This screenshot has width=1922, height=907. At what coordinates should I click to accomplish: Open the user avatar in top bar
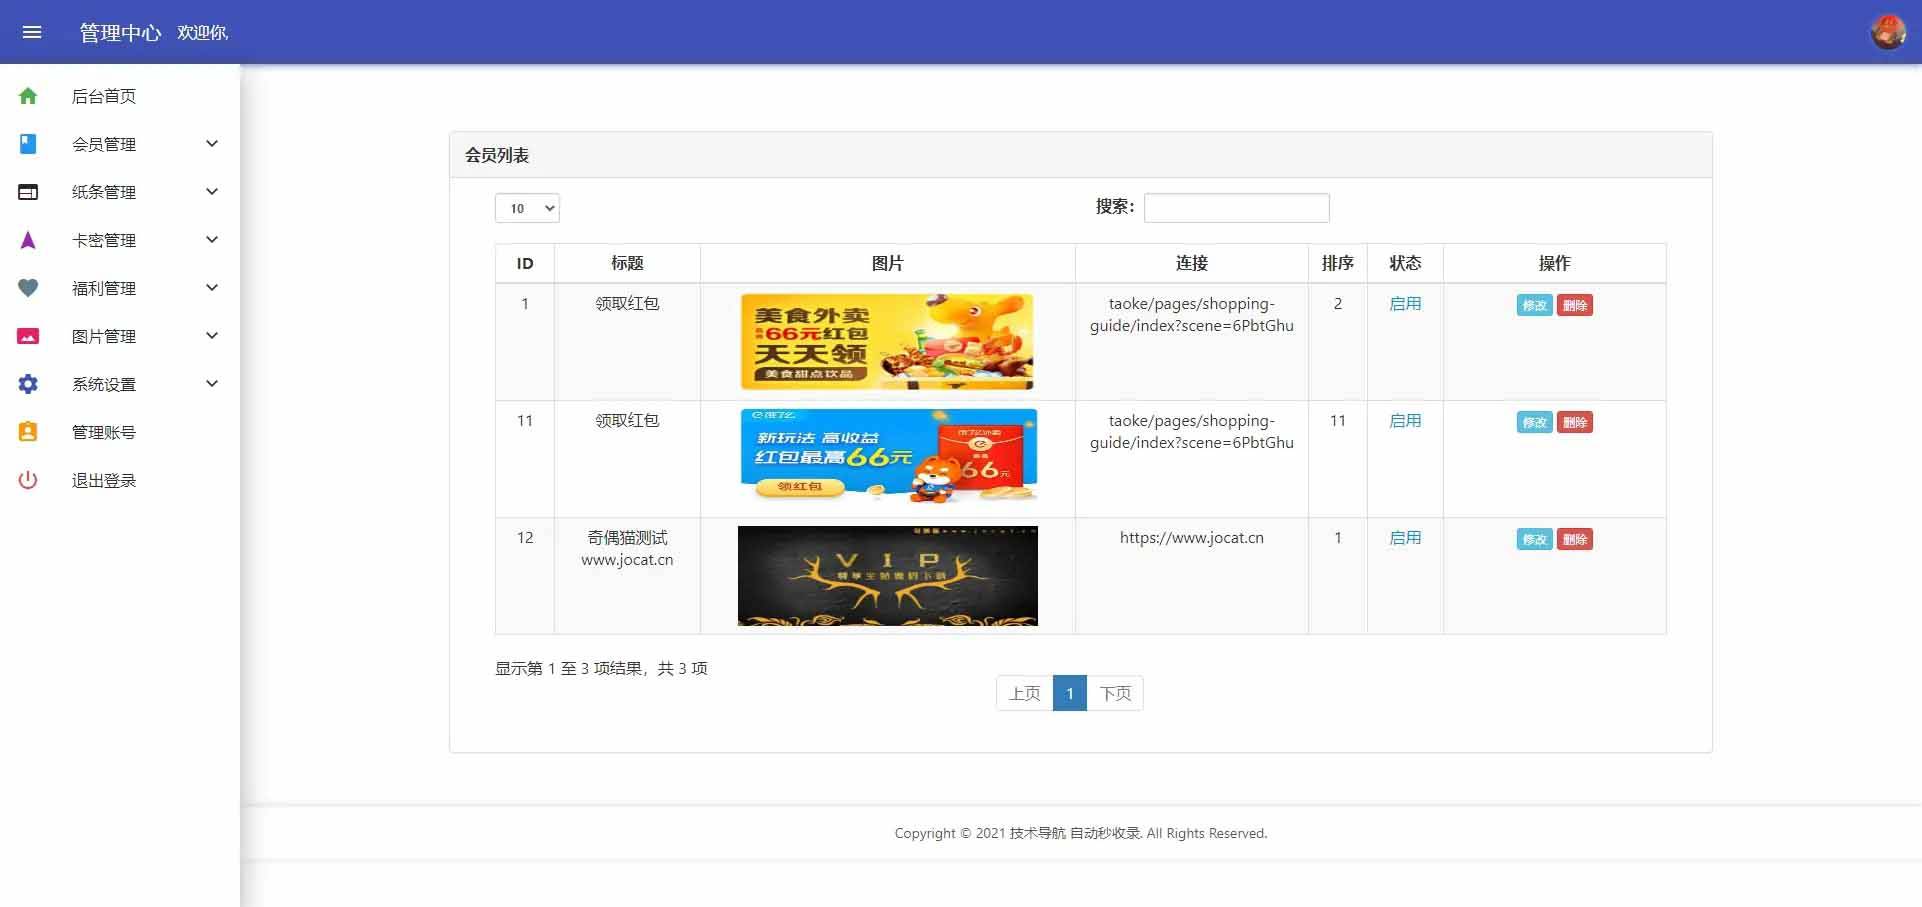point(1887,32)
